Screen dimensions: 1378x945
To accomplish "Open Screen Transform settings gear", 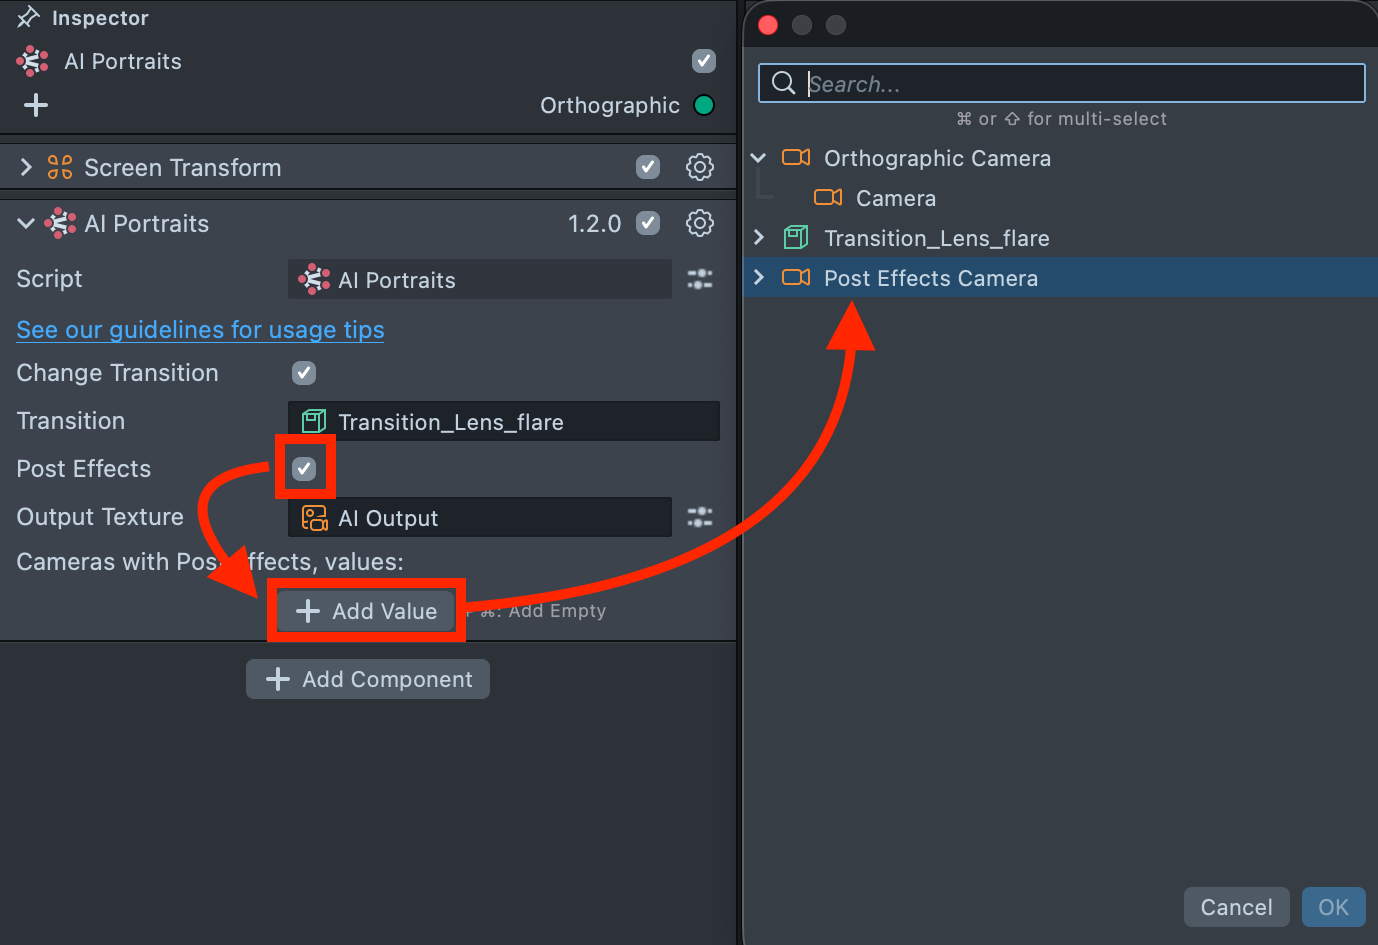I will [699, 167].
